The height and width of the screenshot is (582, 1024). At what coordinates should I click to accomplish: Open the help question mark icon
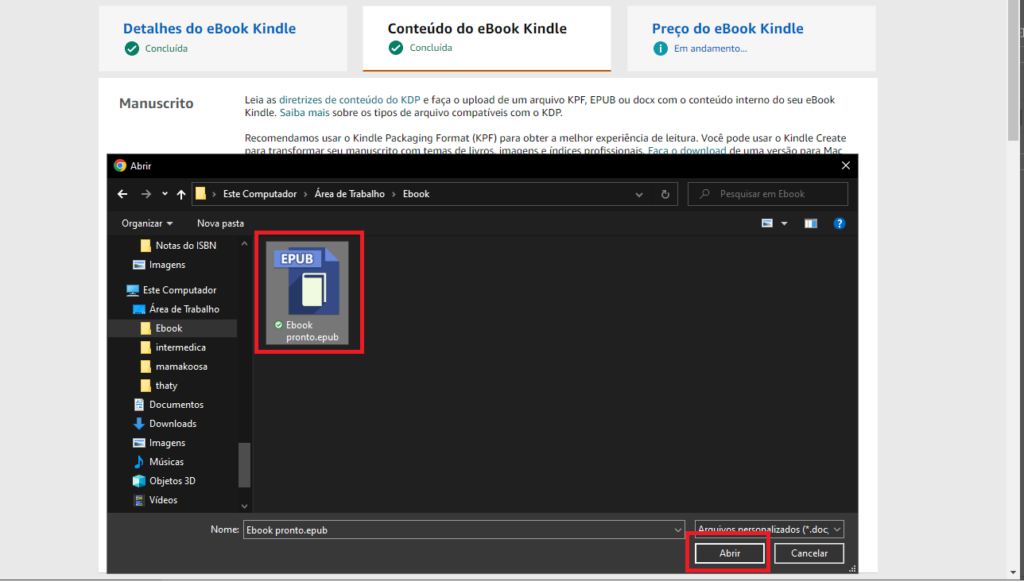coord(840,223)
